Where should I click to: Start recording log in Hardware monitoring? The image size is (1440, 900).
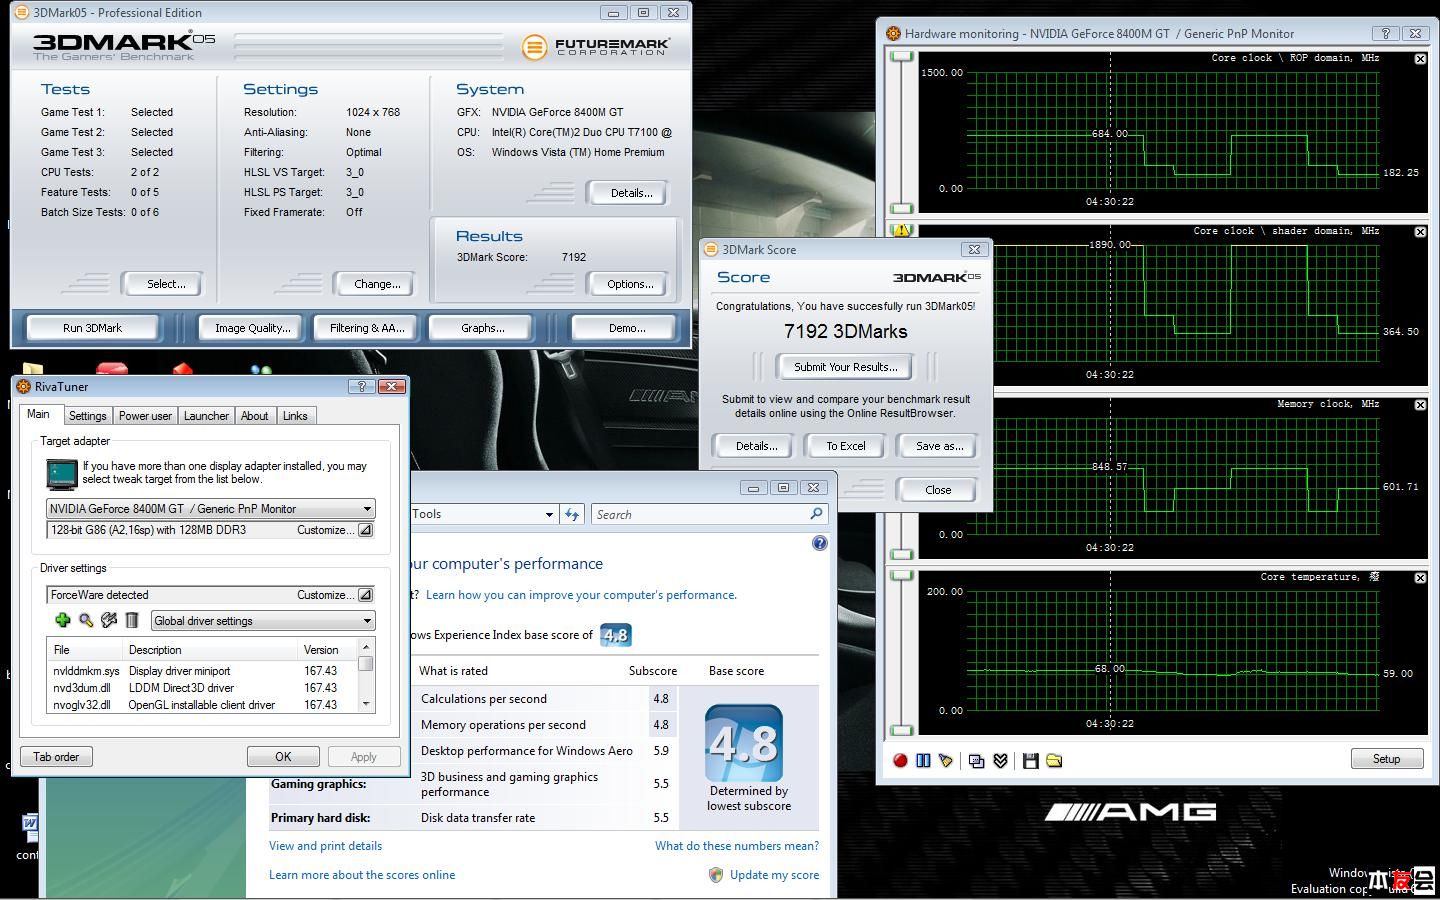[x=900, y=761]
